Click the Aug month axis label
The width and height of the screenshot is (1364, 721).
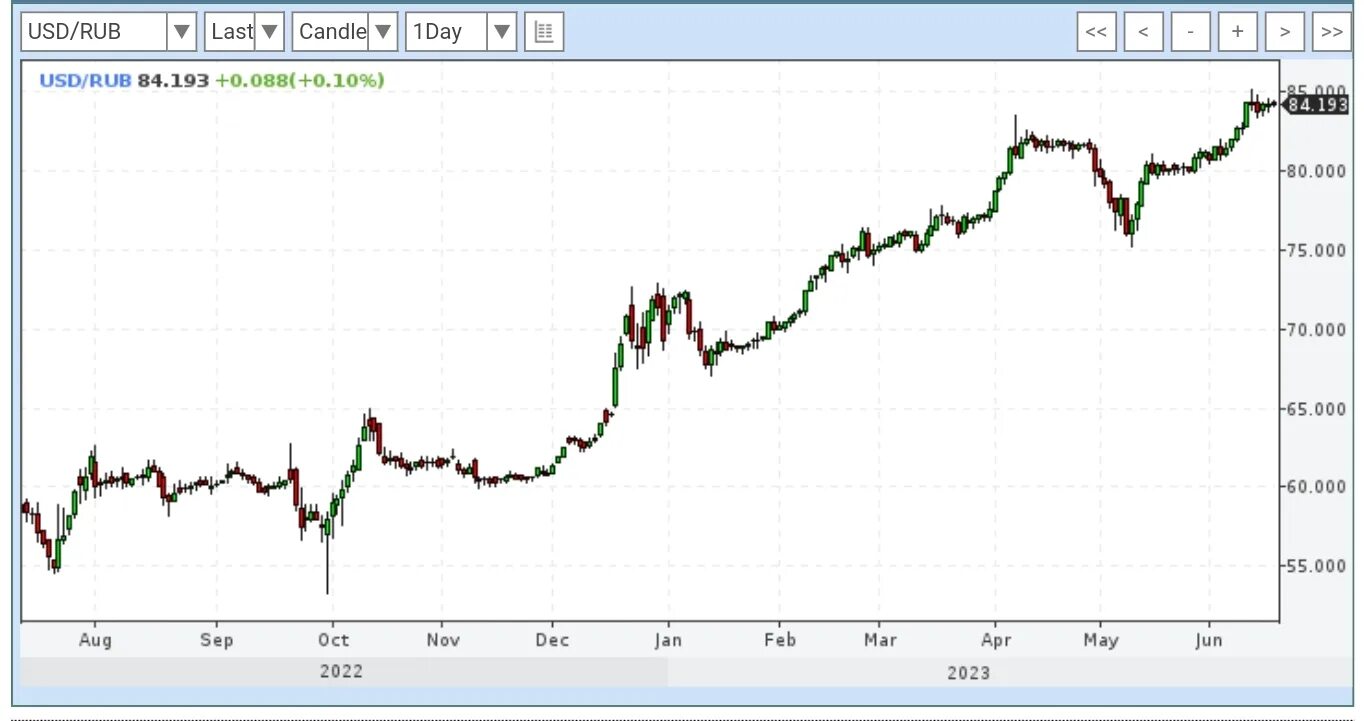coord(95,640)
